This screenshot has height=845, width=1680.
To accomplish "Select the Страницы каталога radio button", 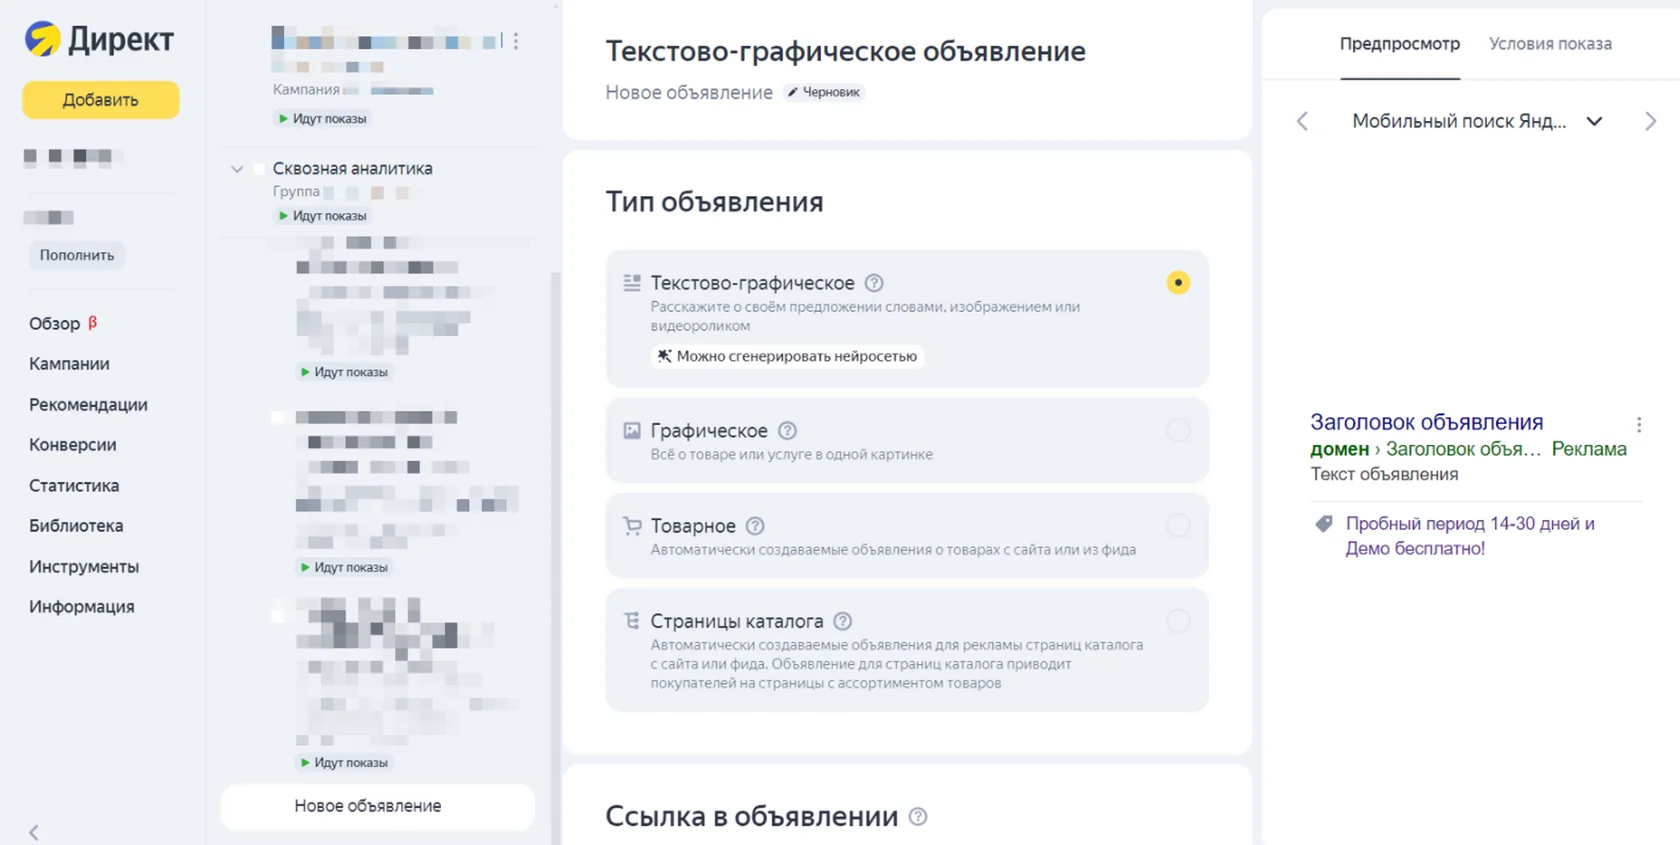I will [1178, 621].
